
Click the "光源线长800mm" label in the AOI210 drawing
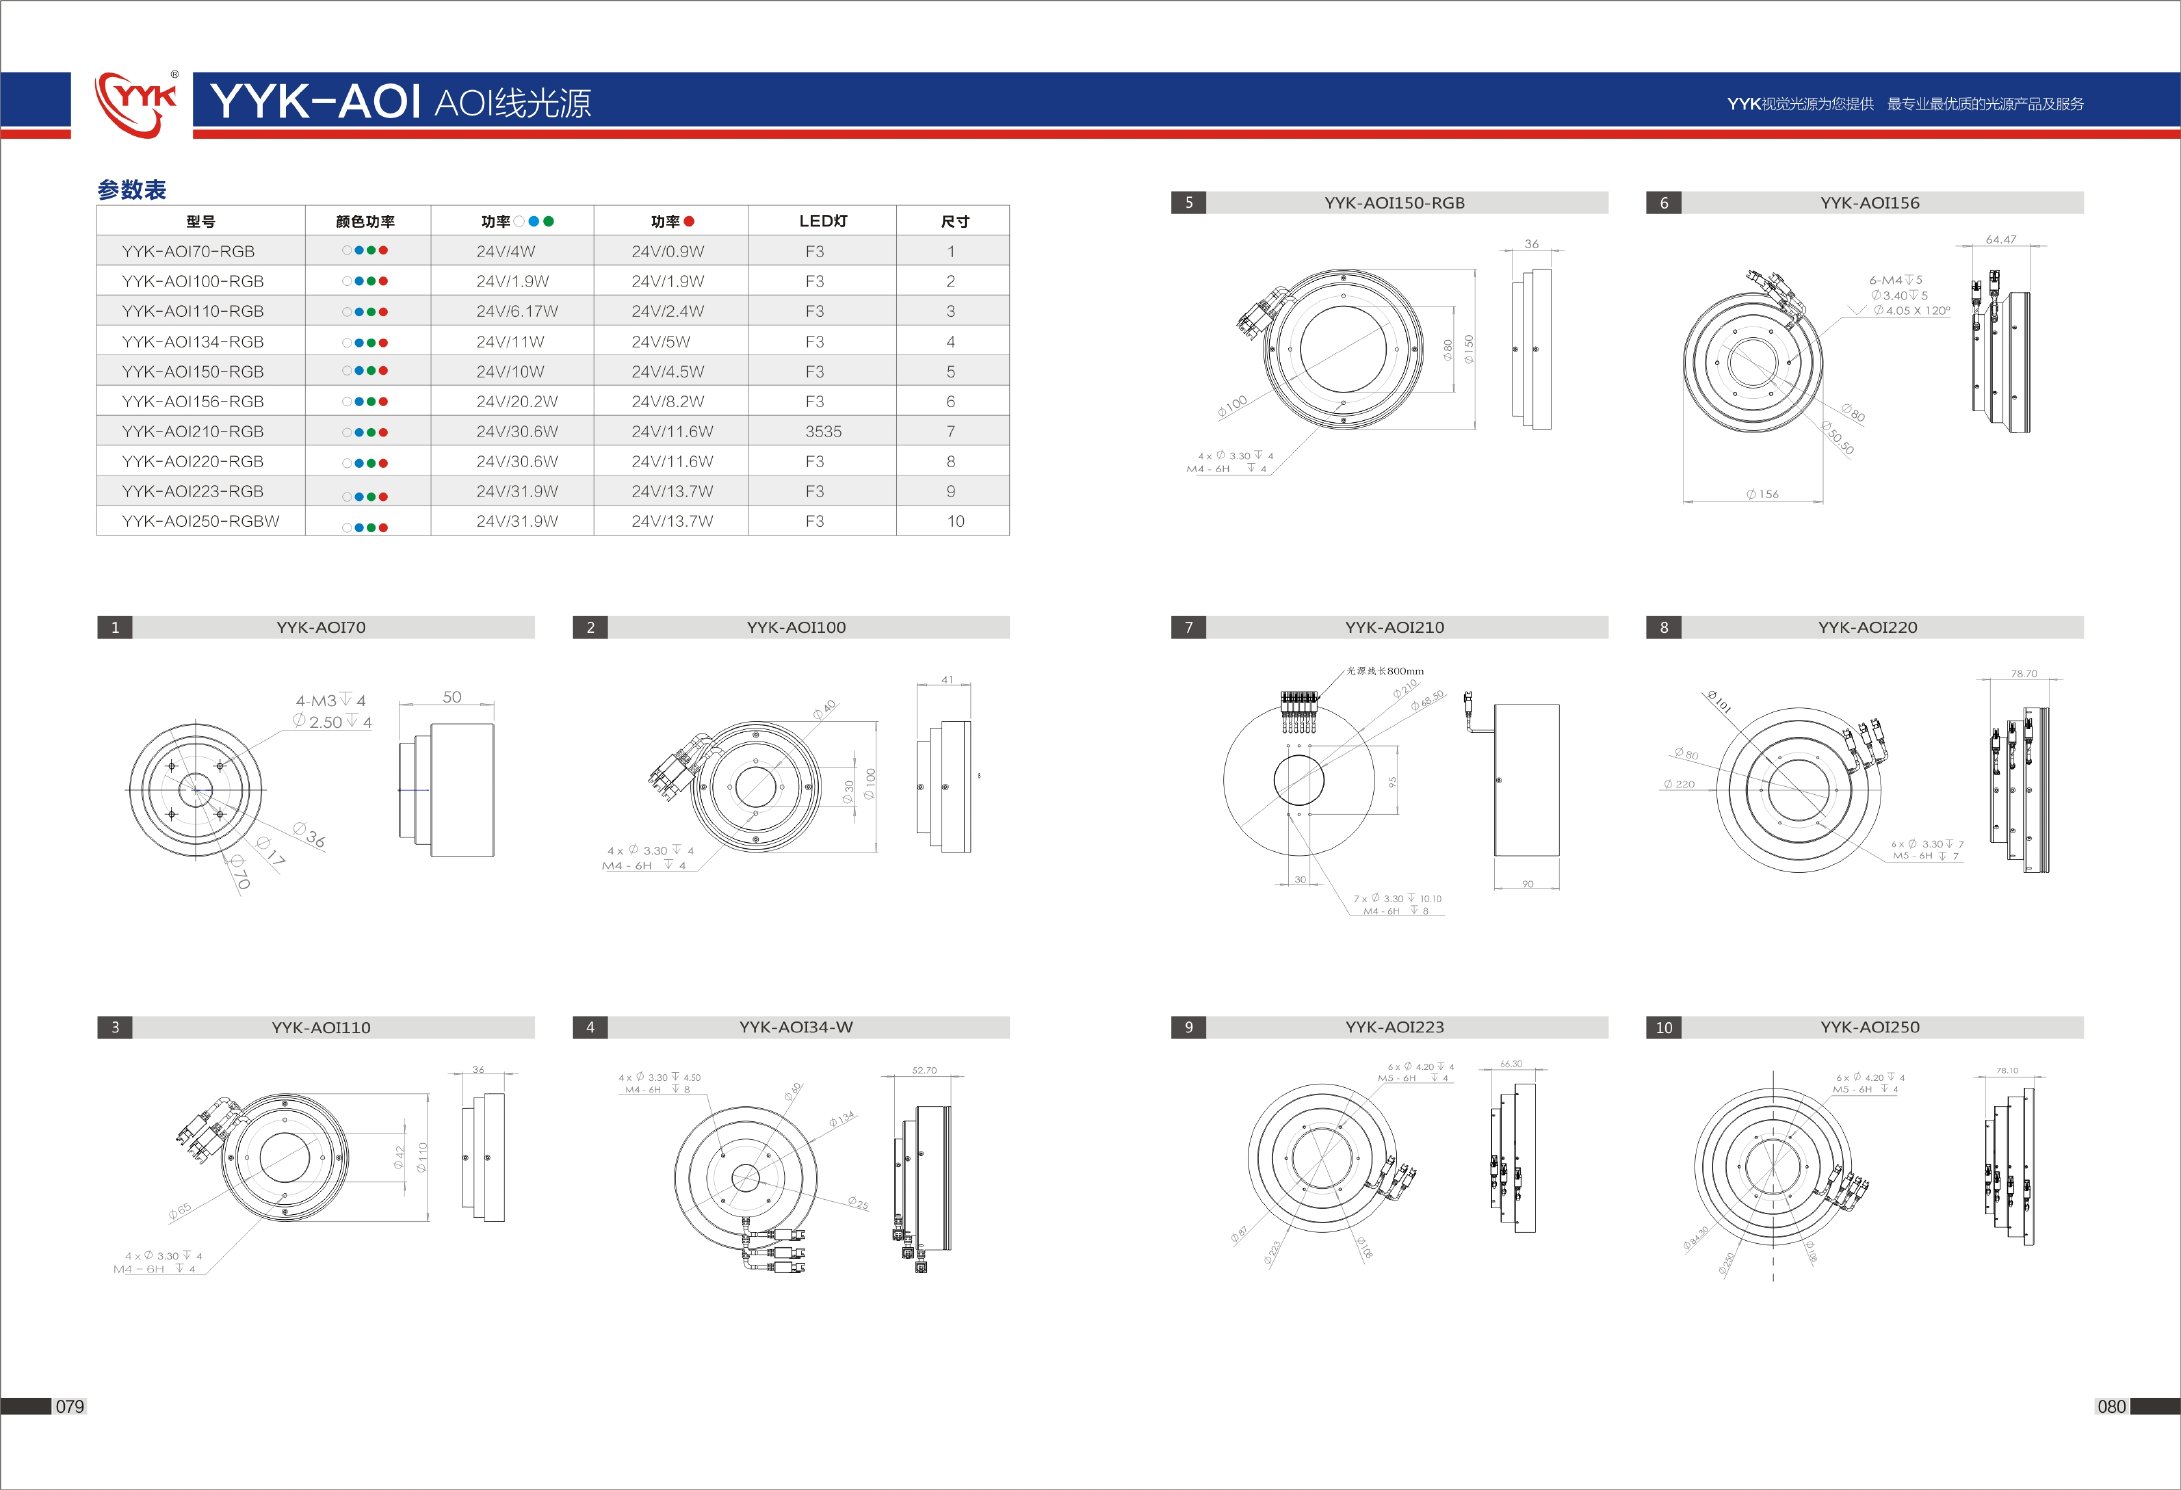[1385, 671]
